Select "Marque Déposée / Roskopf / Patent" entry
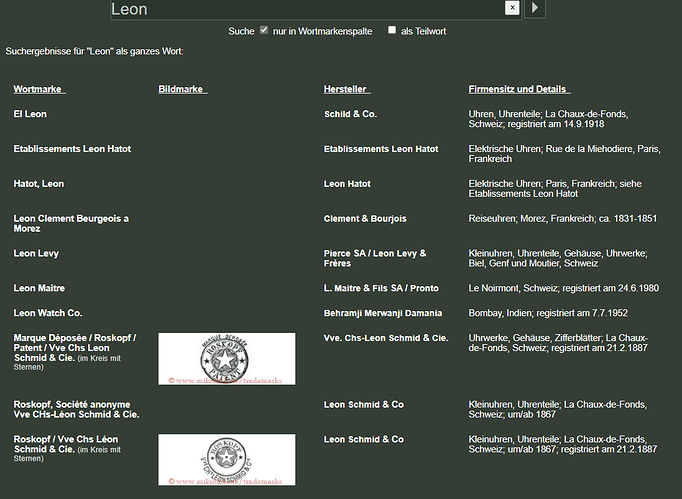The image size is (682, 499). (75, 352)
